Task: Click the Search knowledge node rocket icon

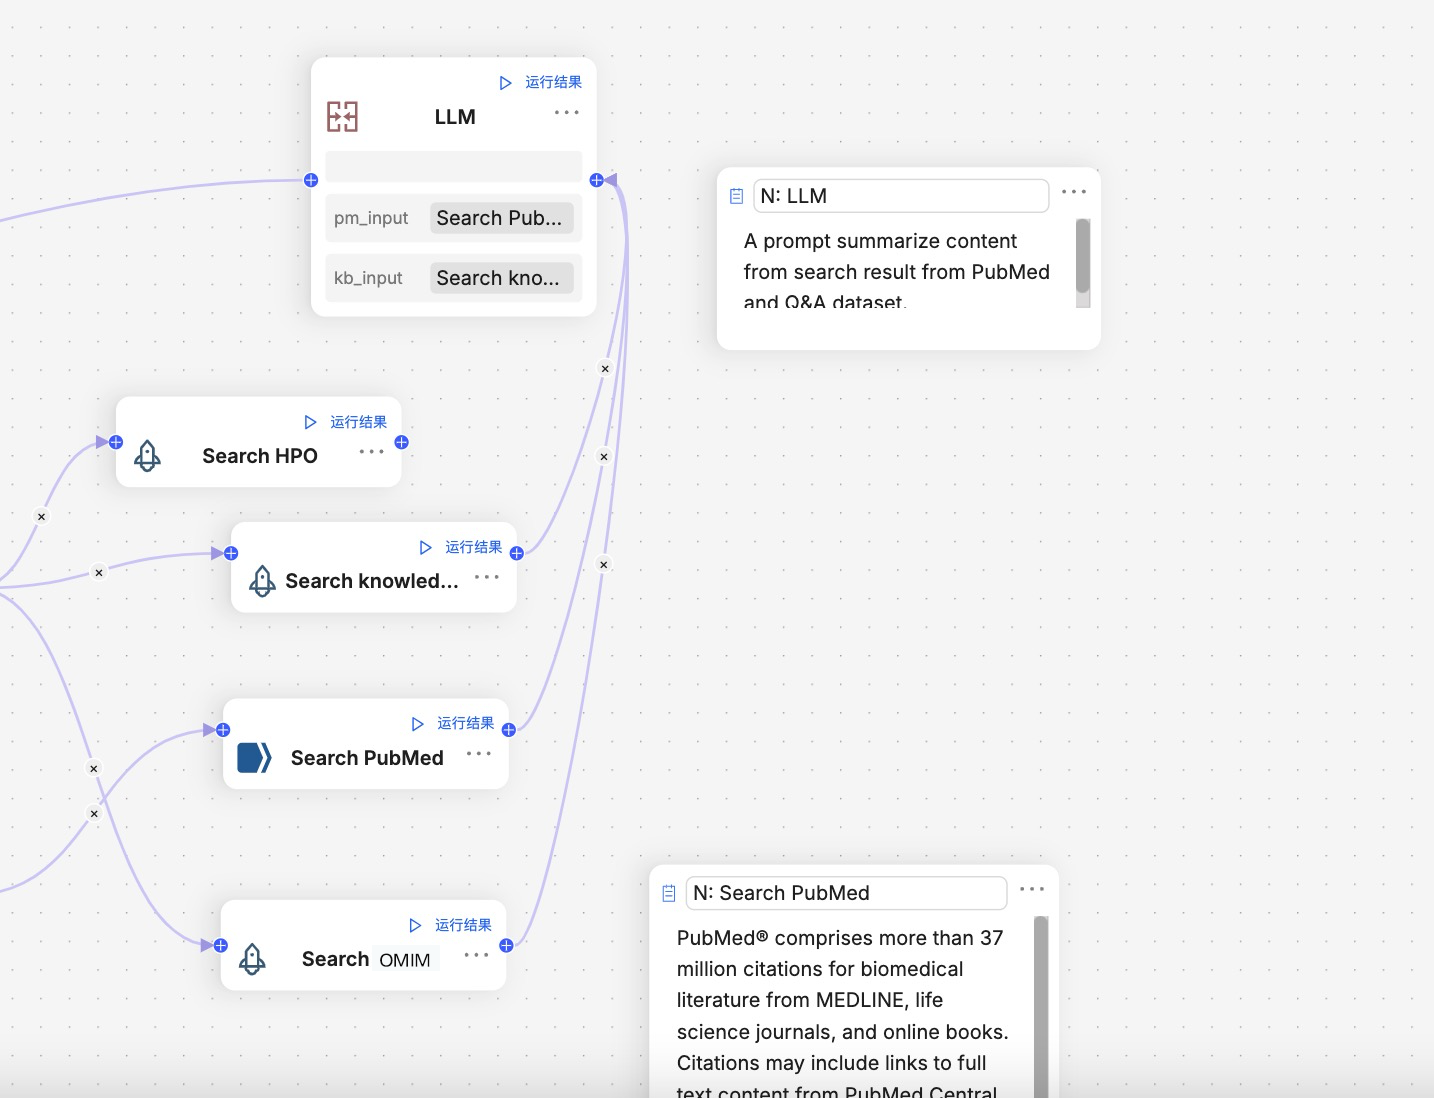Action: (262, 581)
